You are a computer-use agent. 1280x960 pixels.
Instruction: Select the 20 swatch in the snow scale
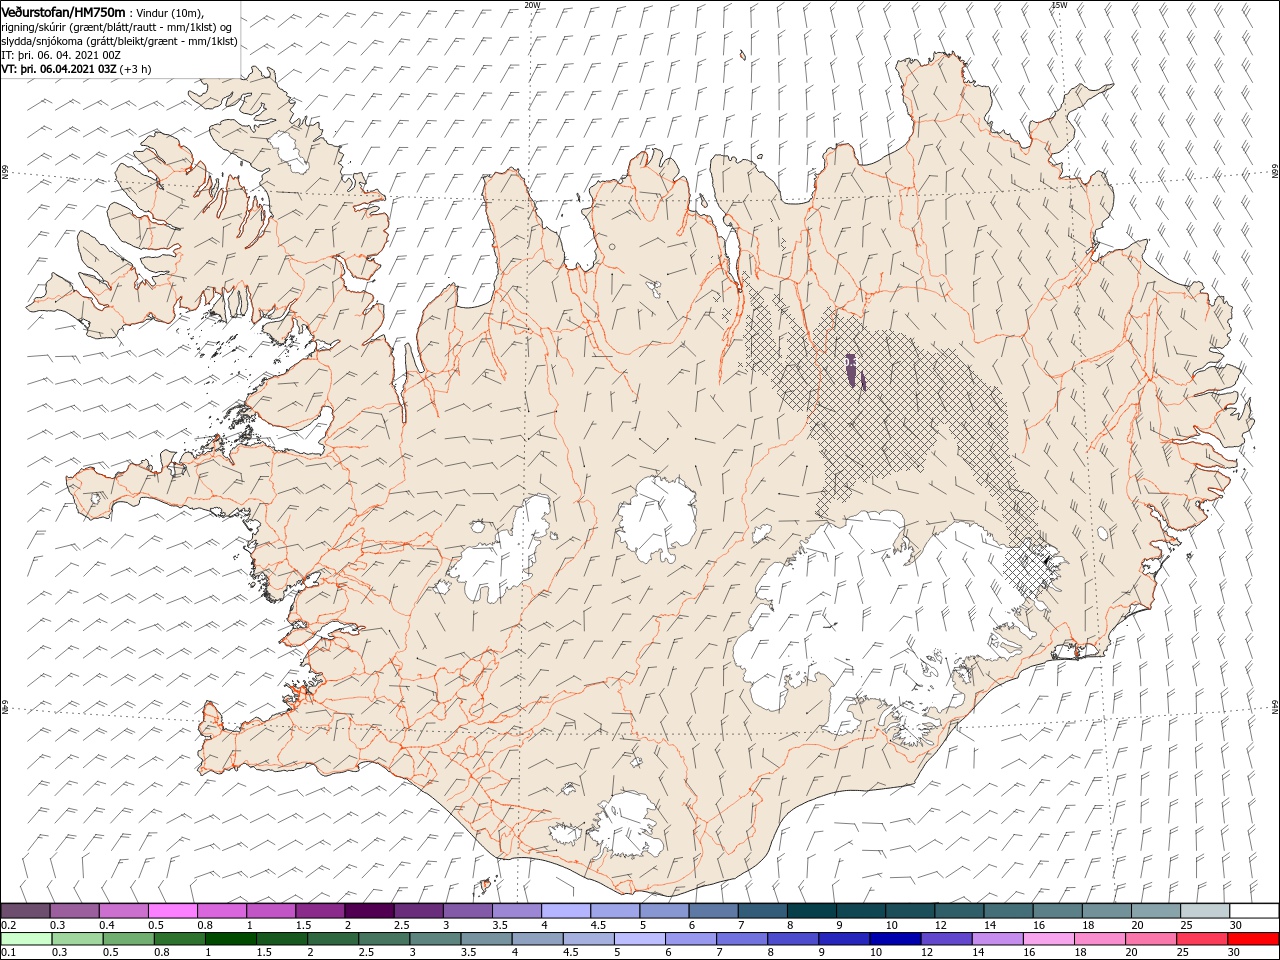pyautogui.click(x=1155, y=910)
